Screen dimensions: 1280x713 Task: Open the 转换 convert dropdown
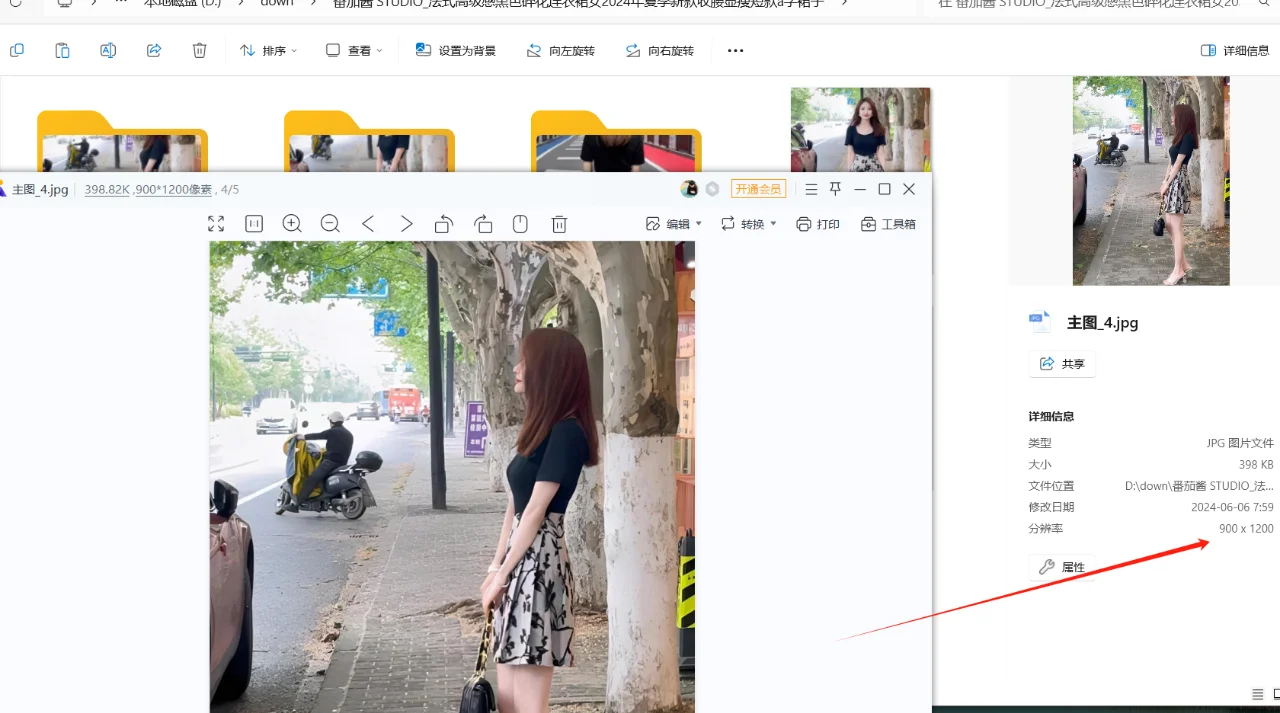[747, 223]
